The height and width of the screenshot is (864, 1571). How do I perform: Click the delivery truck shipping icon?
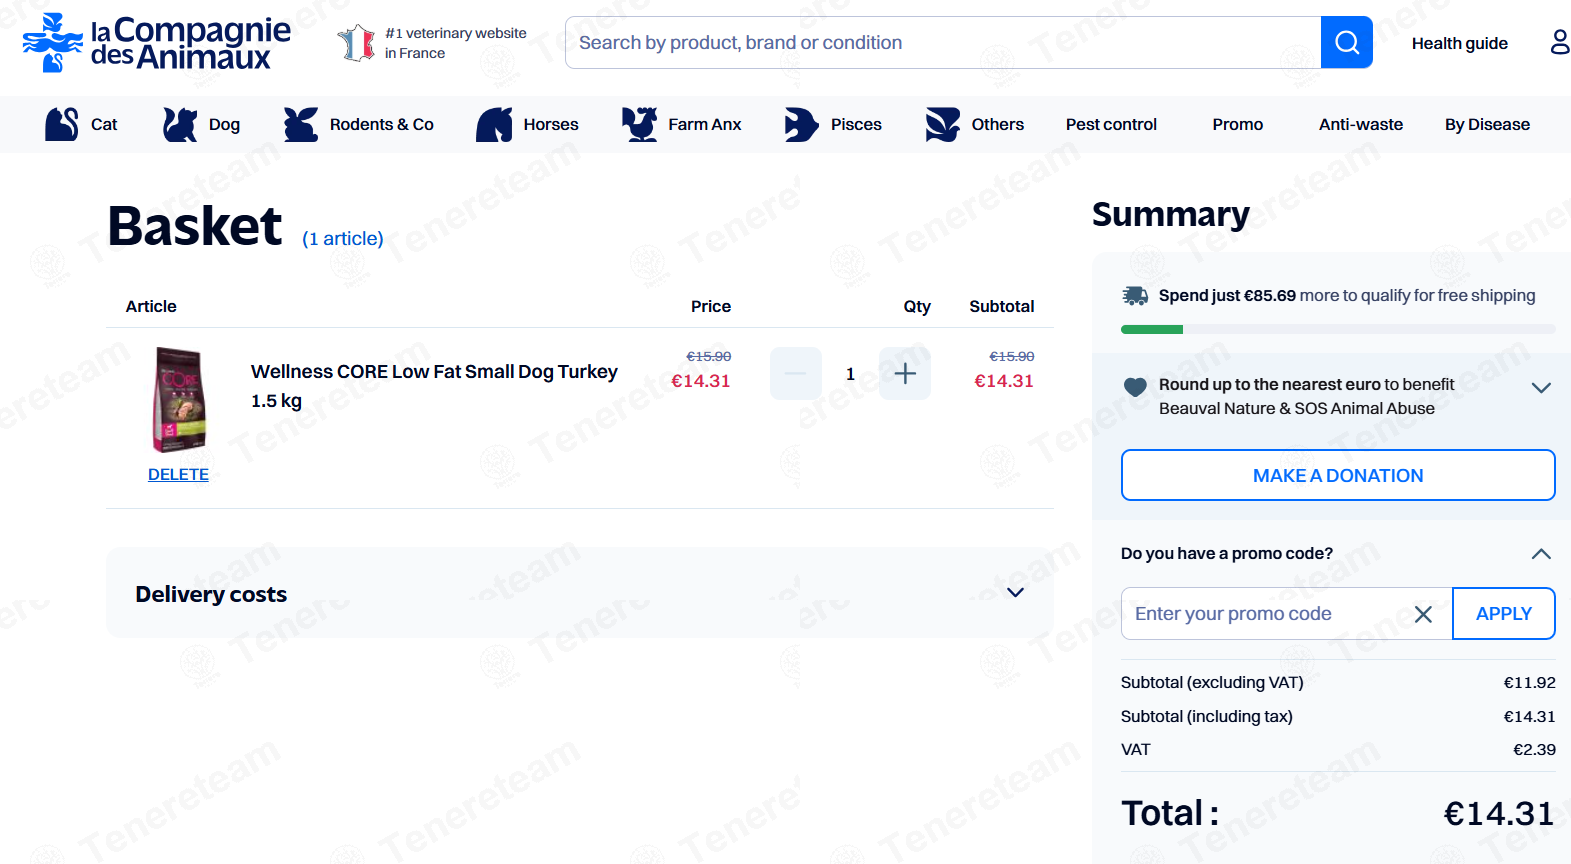(x=1135, y=296)
